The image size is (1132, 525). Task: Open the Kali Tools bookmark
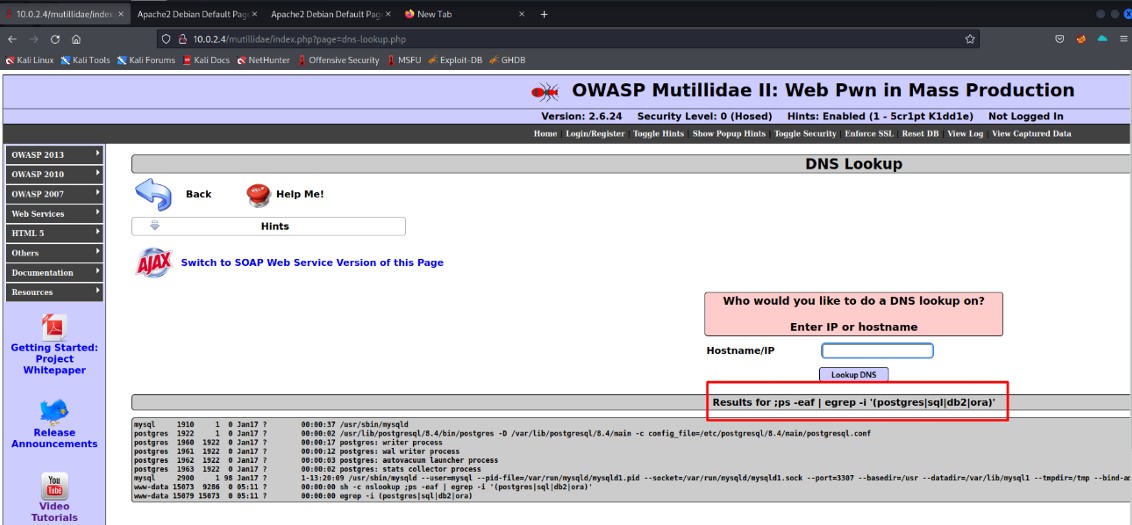tap(85, 60)
